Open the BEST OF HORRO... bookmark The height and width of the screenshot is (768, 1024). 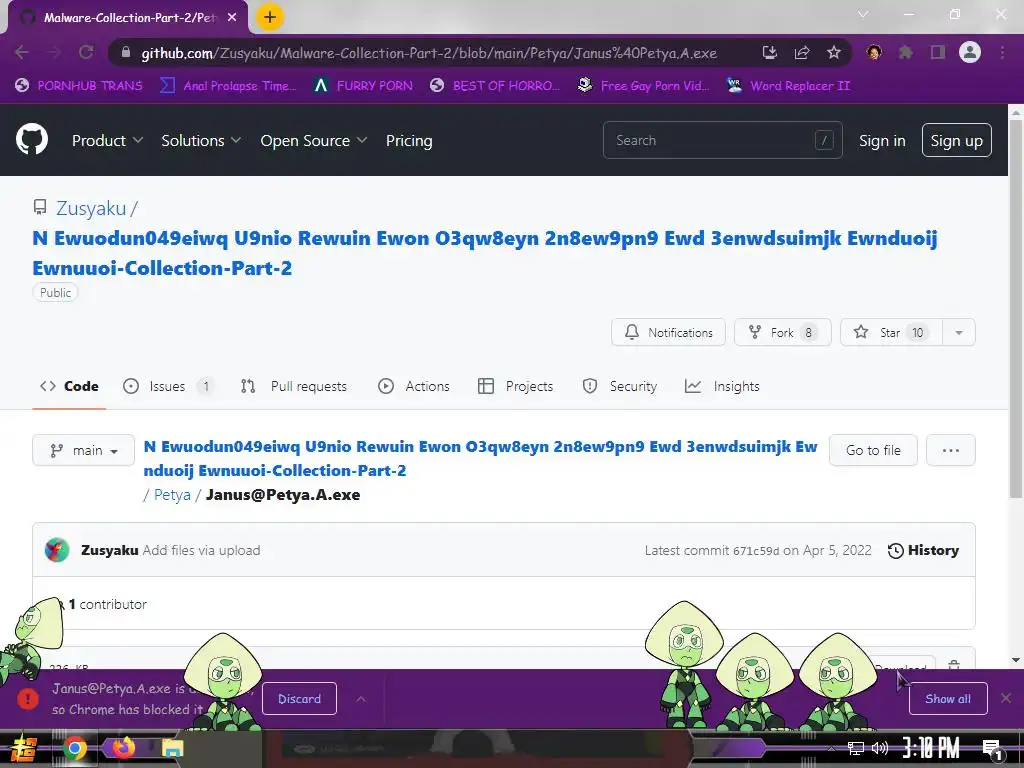[x=494, y=86]
